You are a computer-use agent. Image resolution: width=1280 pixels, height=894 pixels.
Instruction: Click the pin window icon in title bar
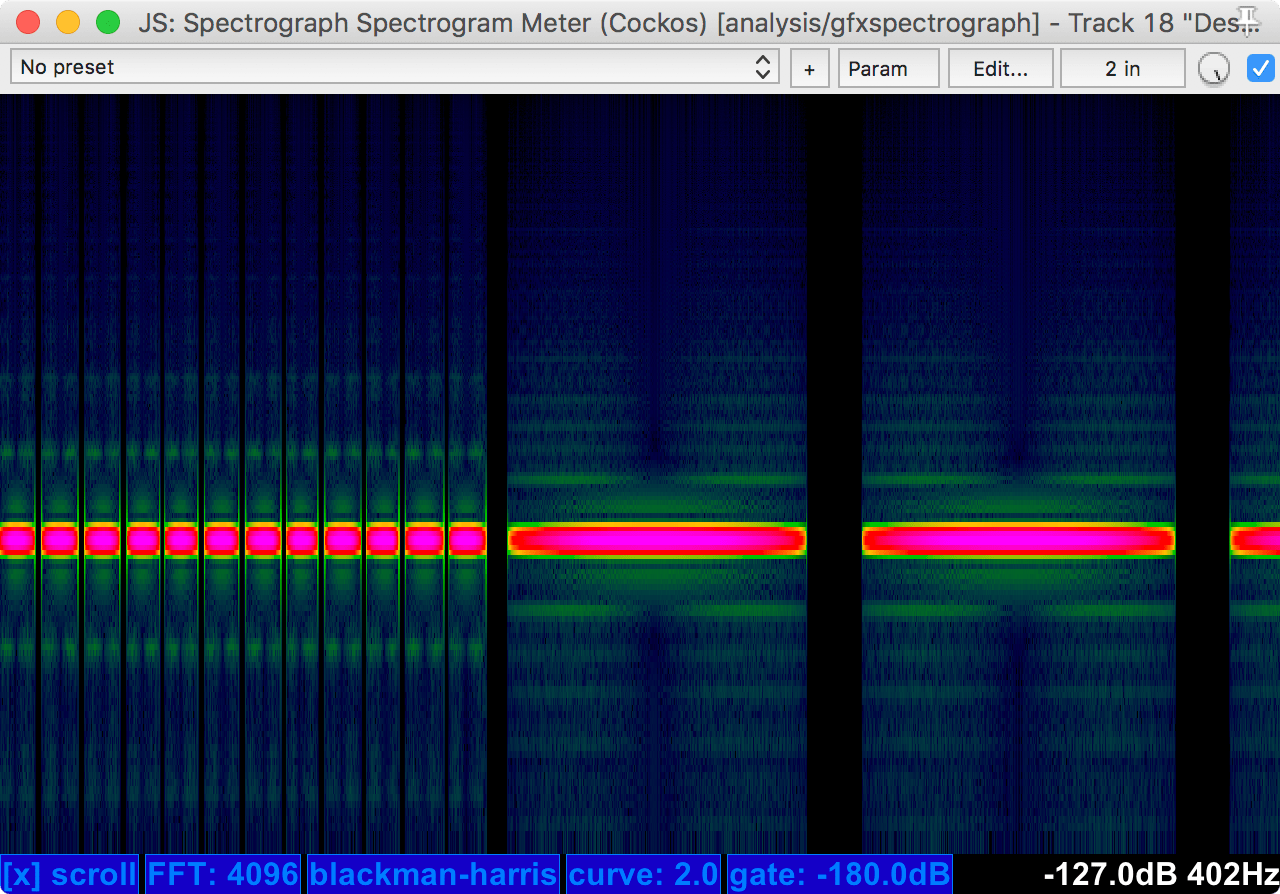(1248, 17)
